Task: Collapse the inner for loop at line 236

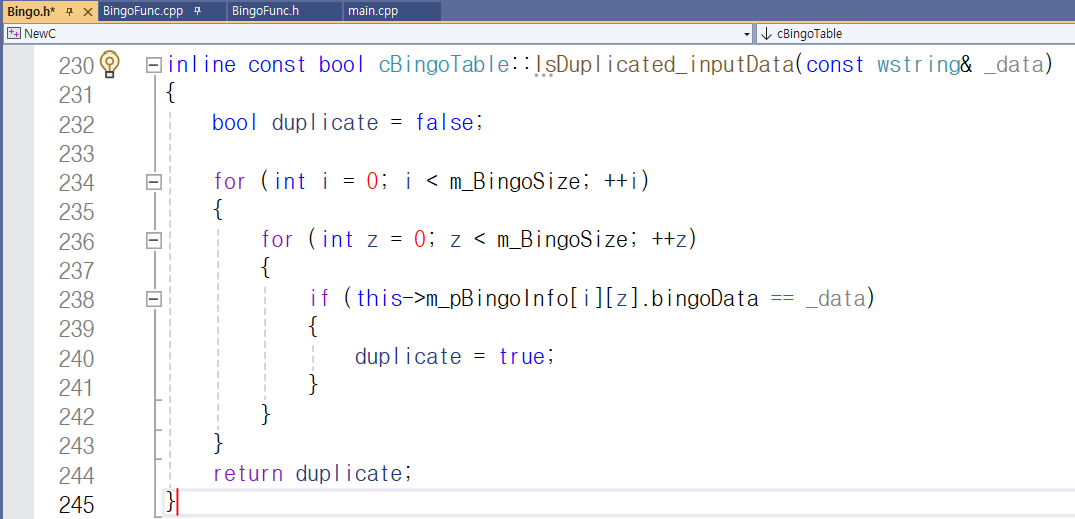Action: [x=154, y=240]
